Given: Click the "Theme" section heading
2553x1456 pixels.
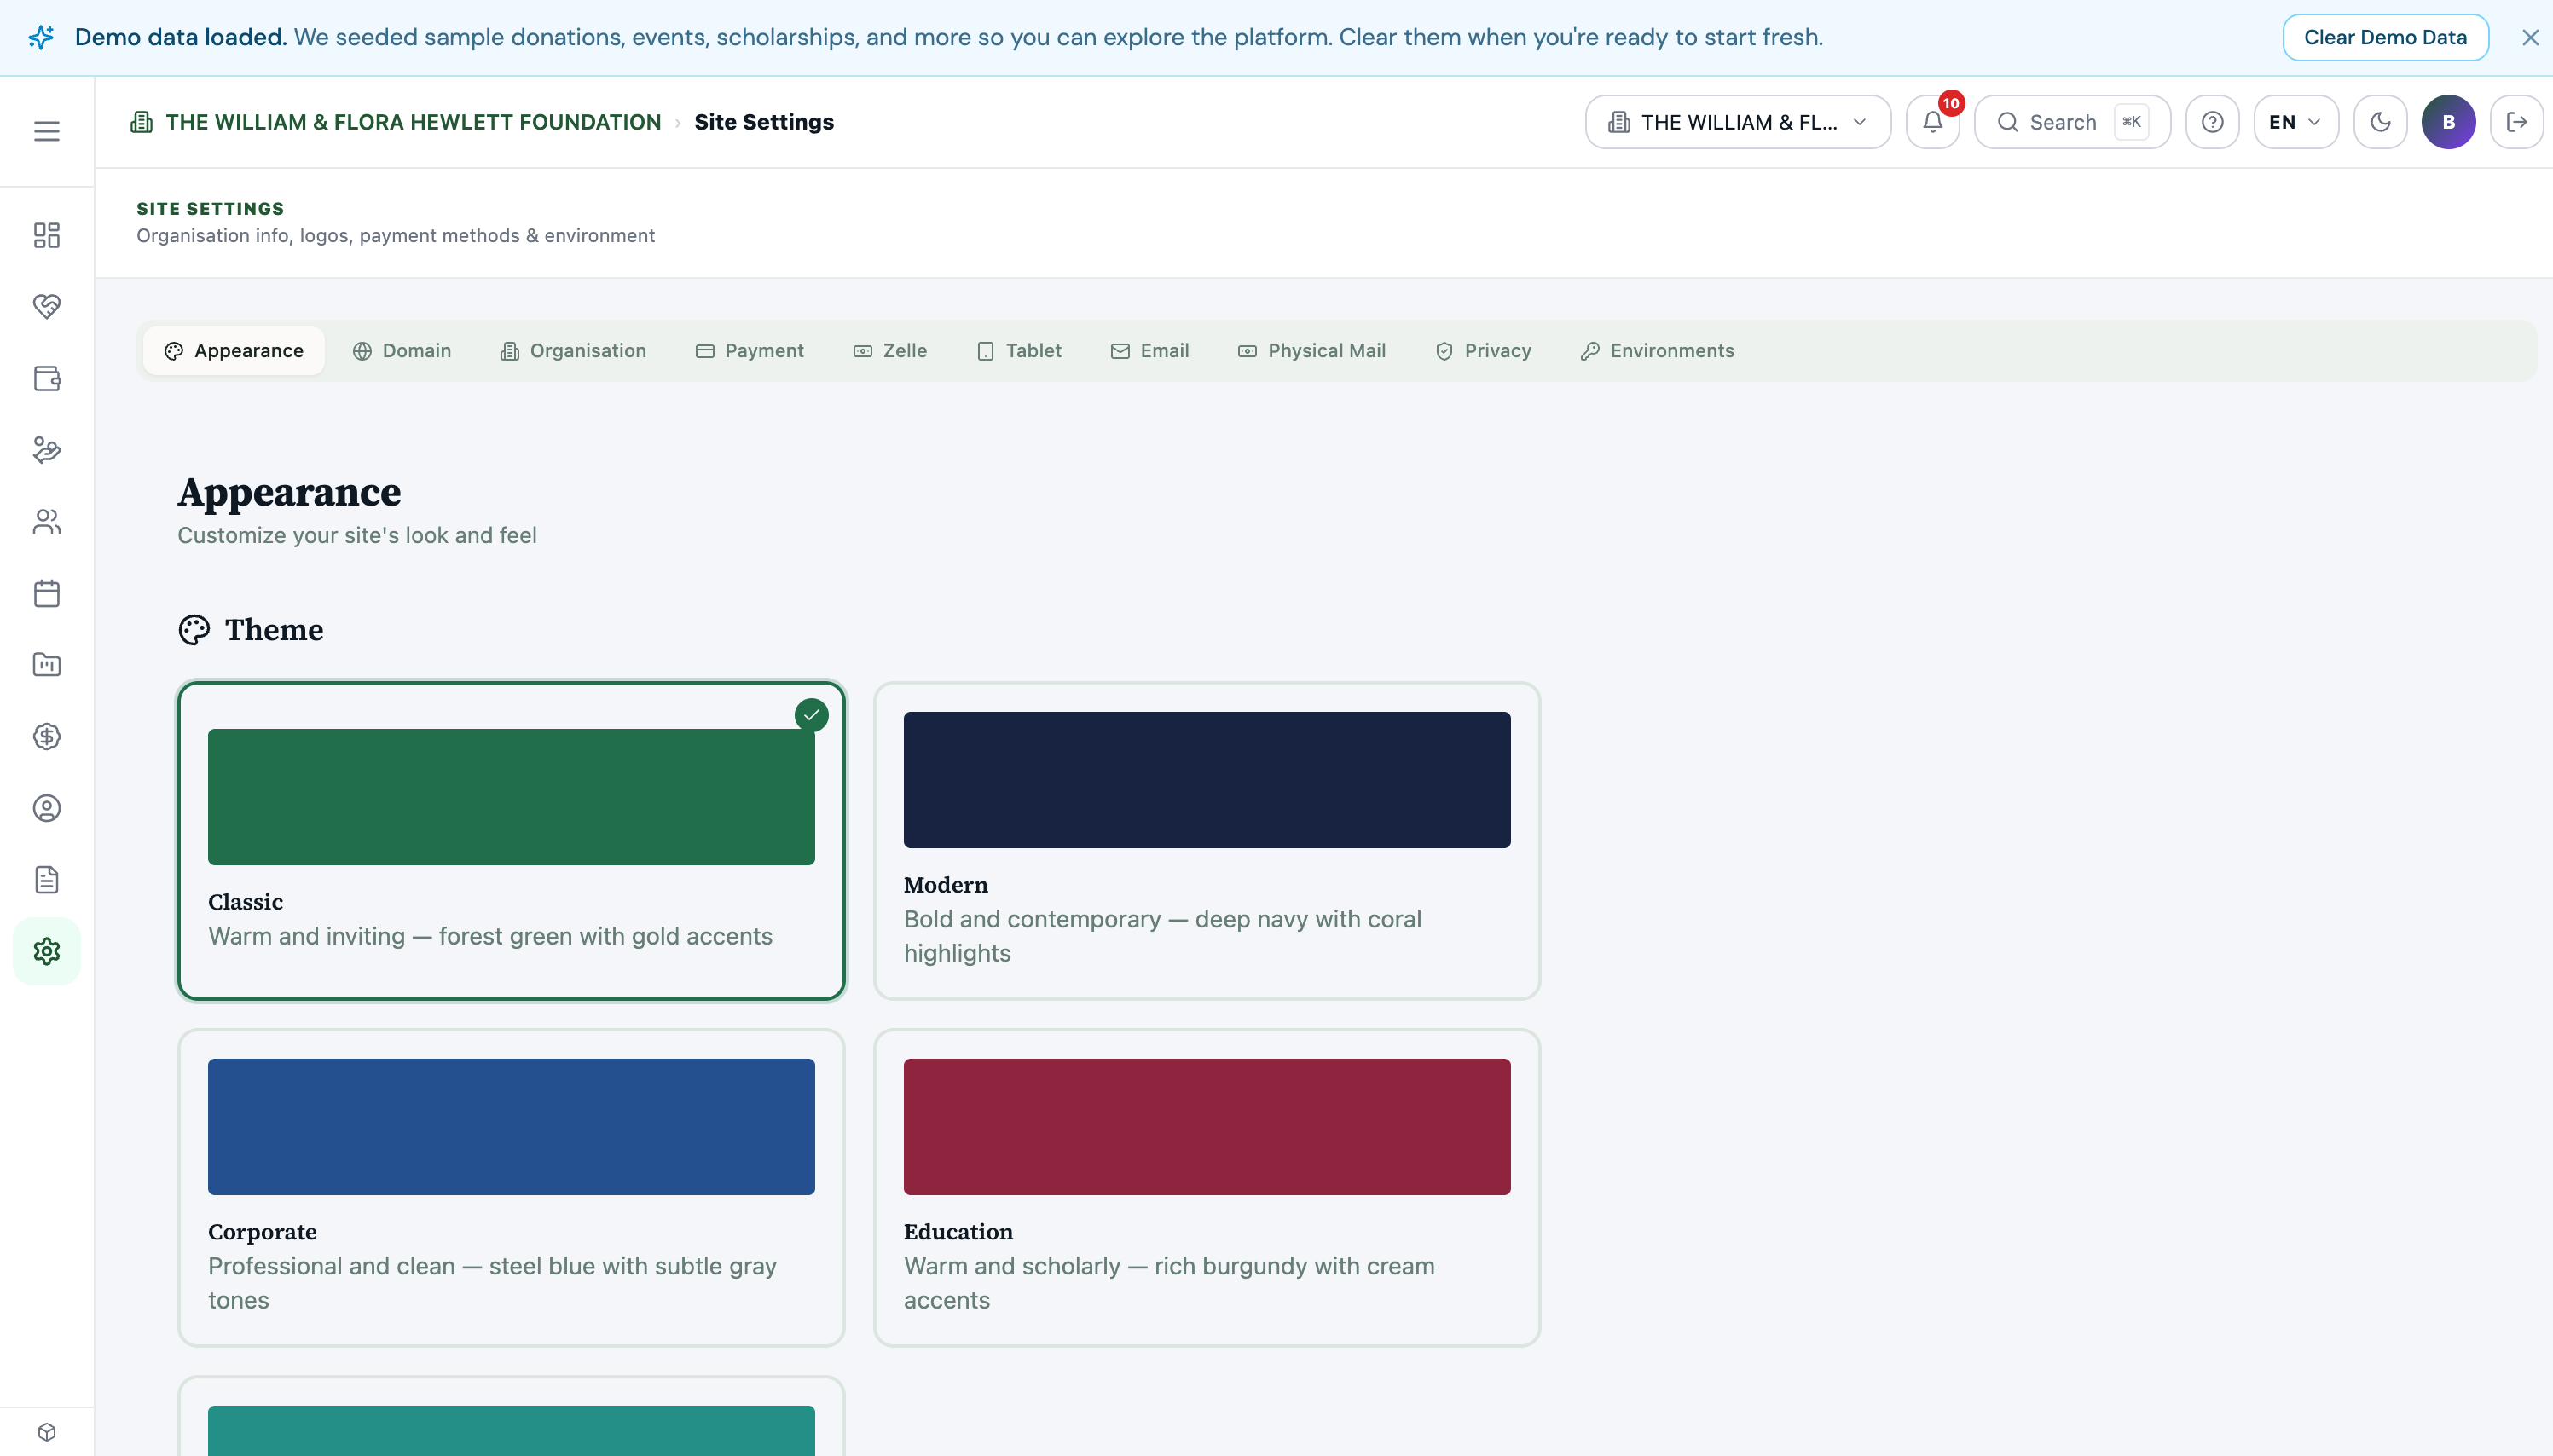Looking at the screenshot, I should click(274, 630).
